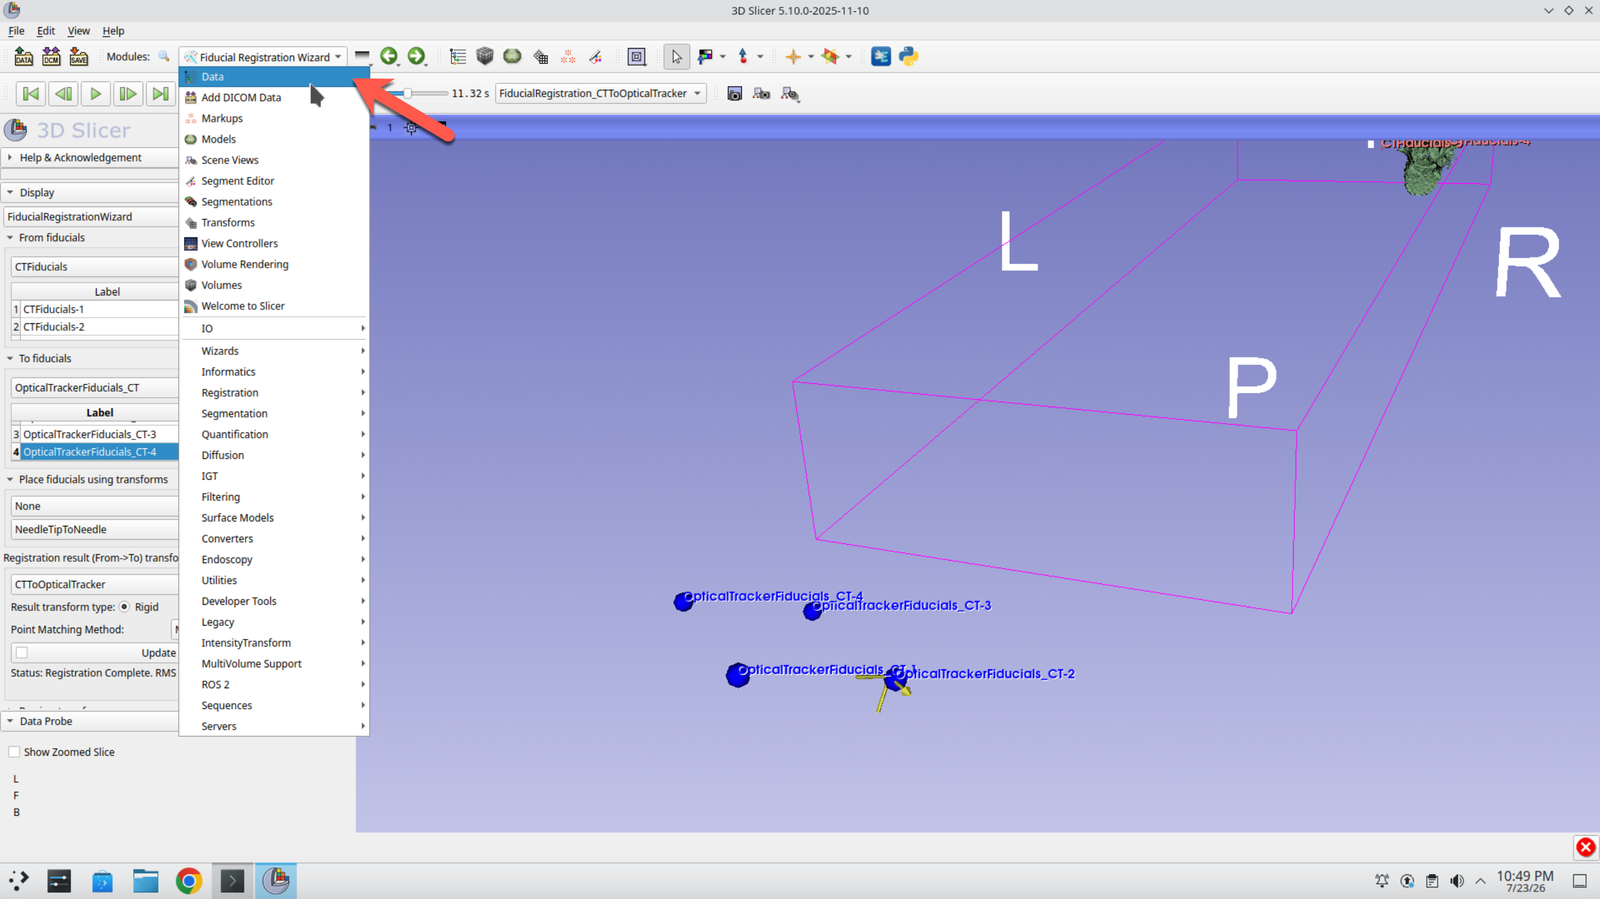This screenshot has width=1600, height=899.
Task: Choose Volume Rendering in modules list
Action: click(x=274, y=265)
